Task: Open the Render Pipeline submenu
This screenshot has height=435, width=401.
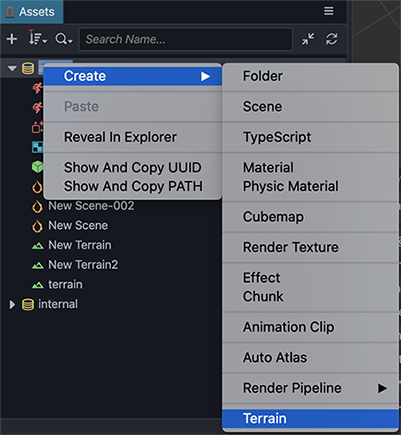Action: [310, 388]
